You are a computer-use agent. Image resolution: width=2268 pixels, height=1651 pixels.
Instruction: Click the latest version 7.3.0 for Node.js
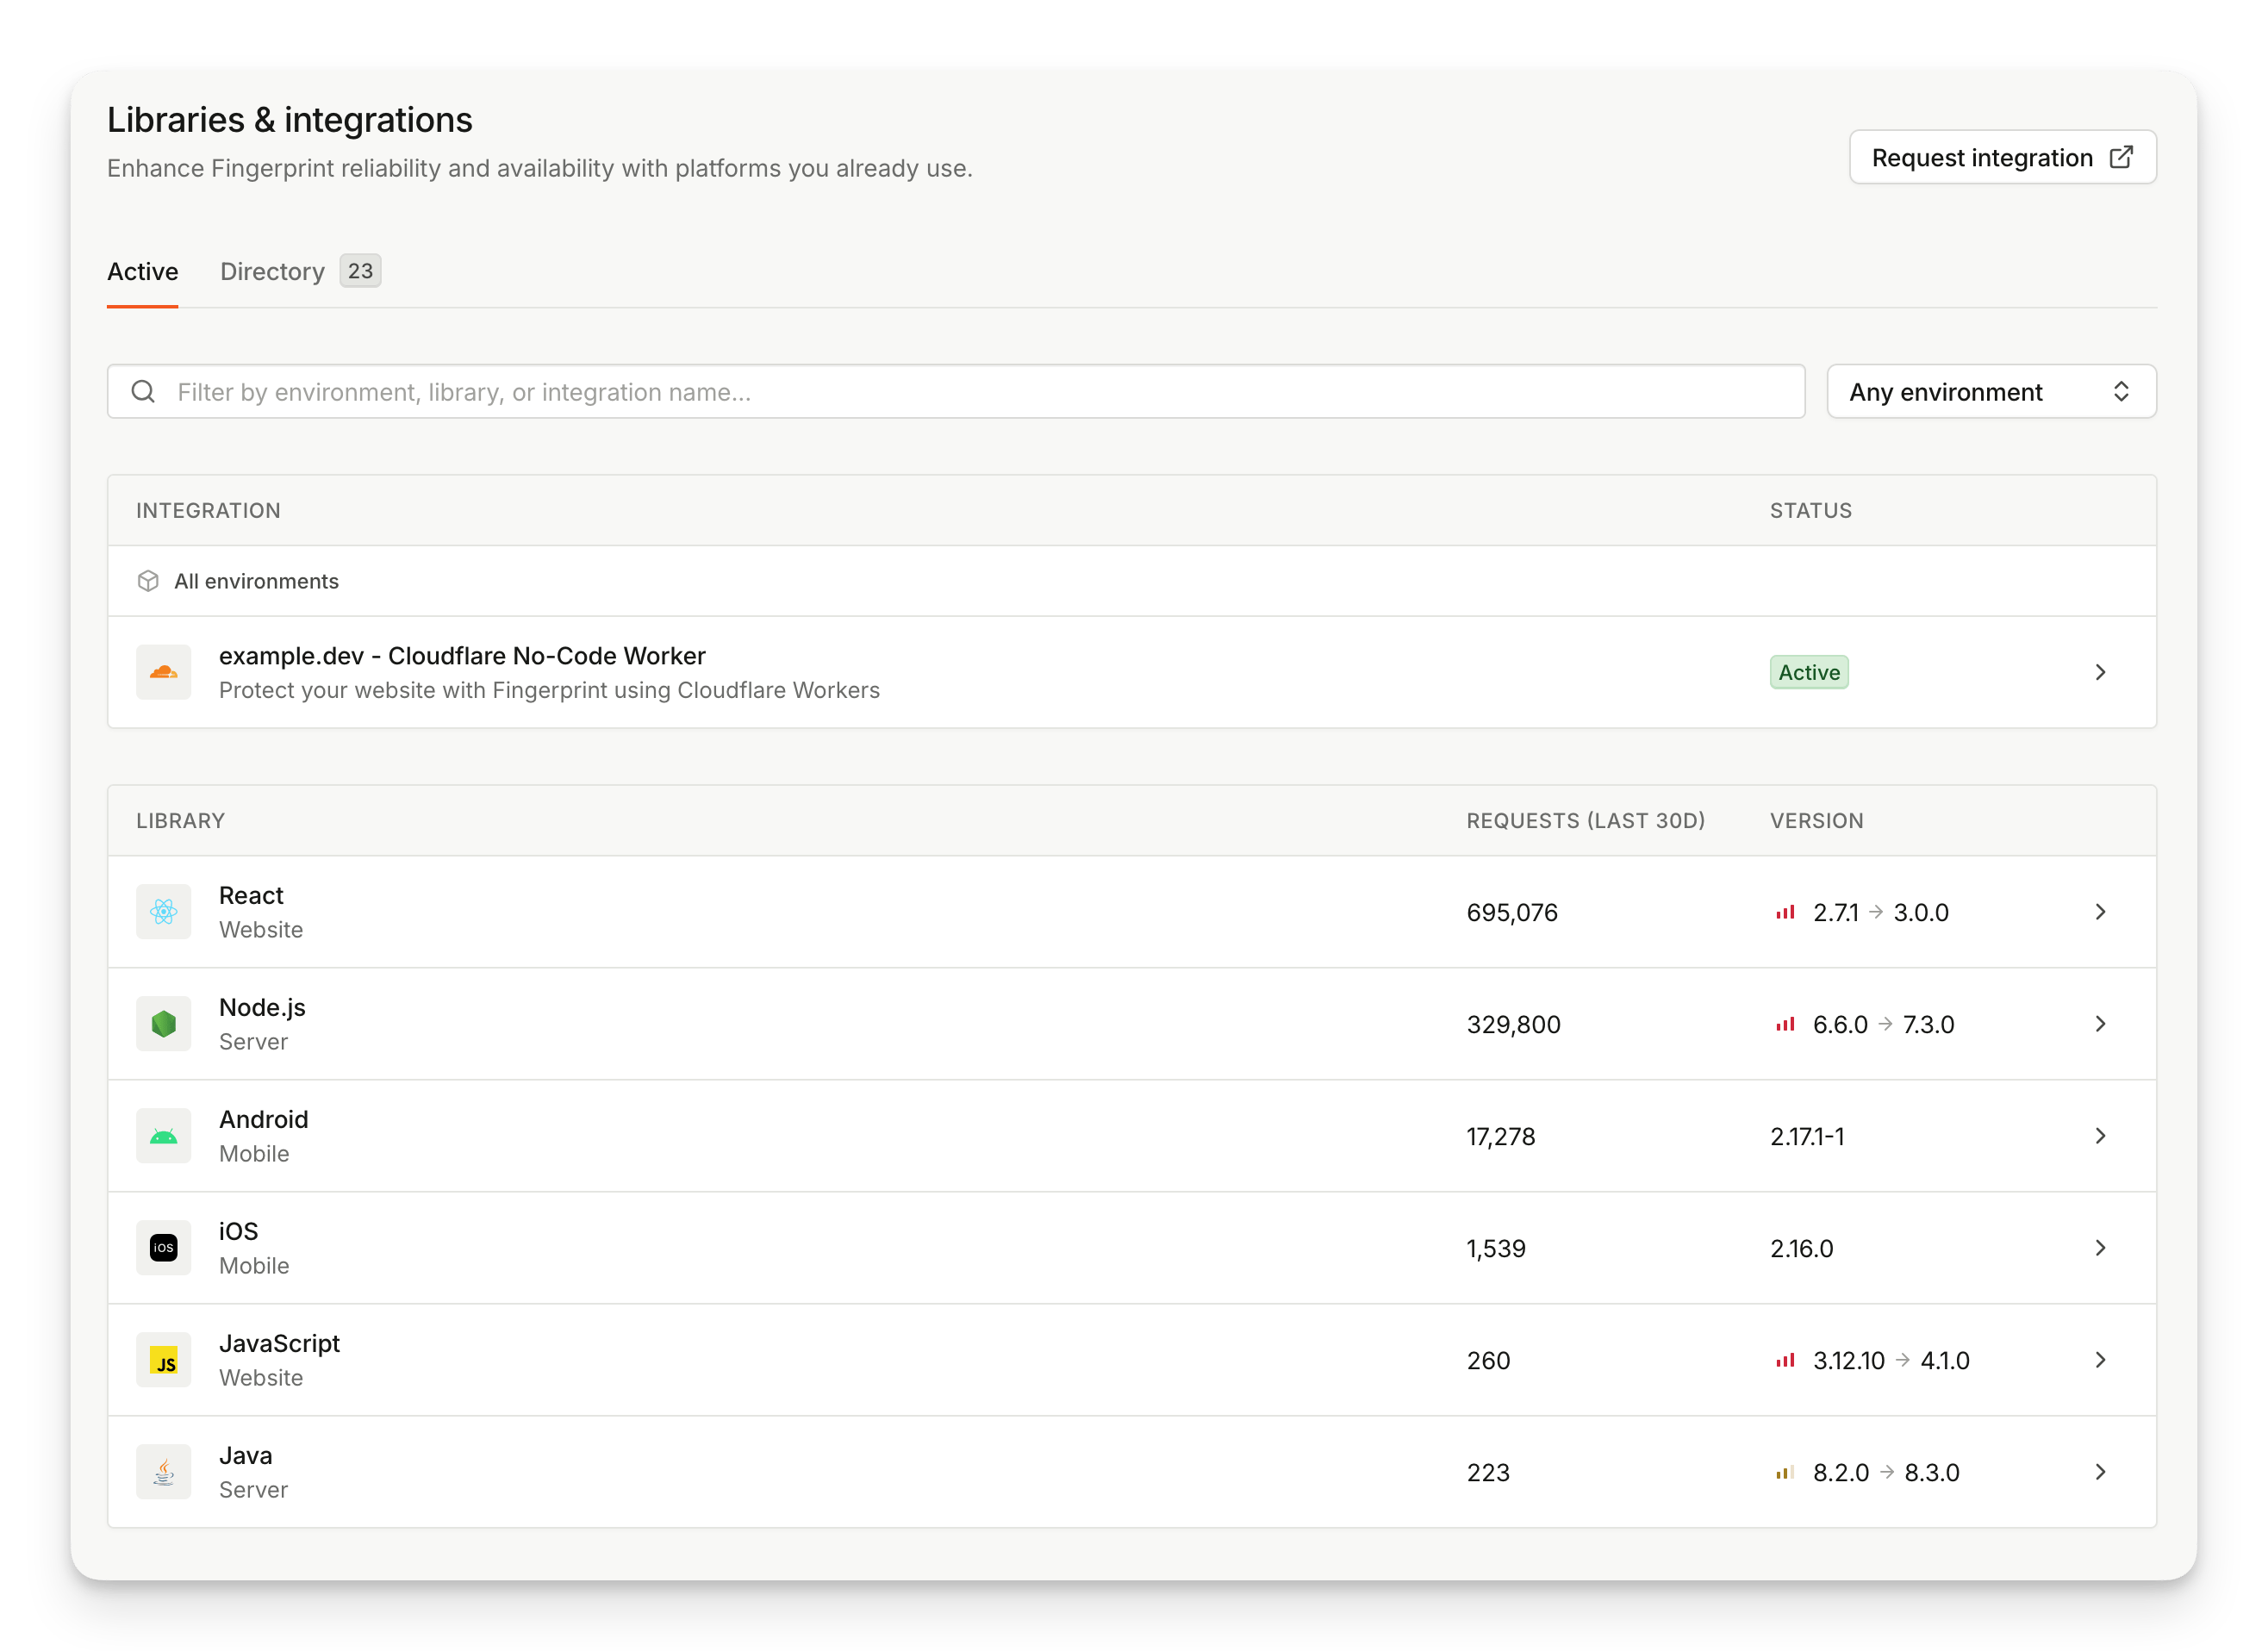[1928, 1025]
